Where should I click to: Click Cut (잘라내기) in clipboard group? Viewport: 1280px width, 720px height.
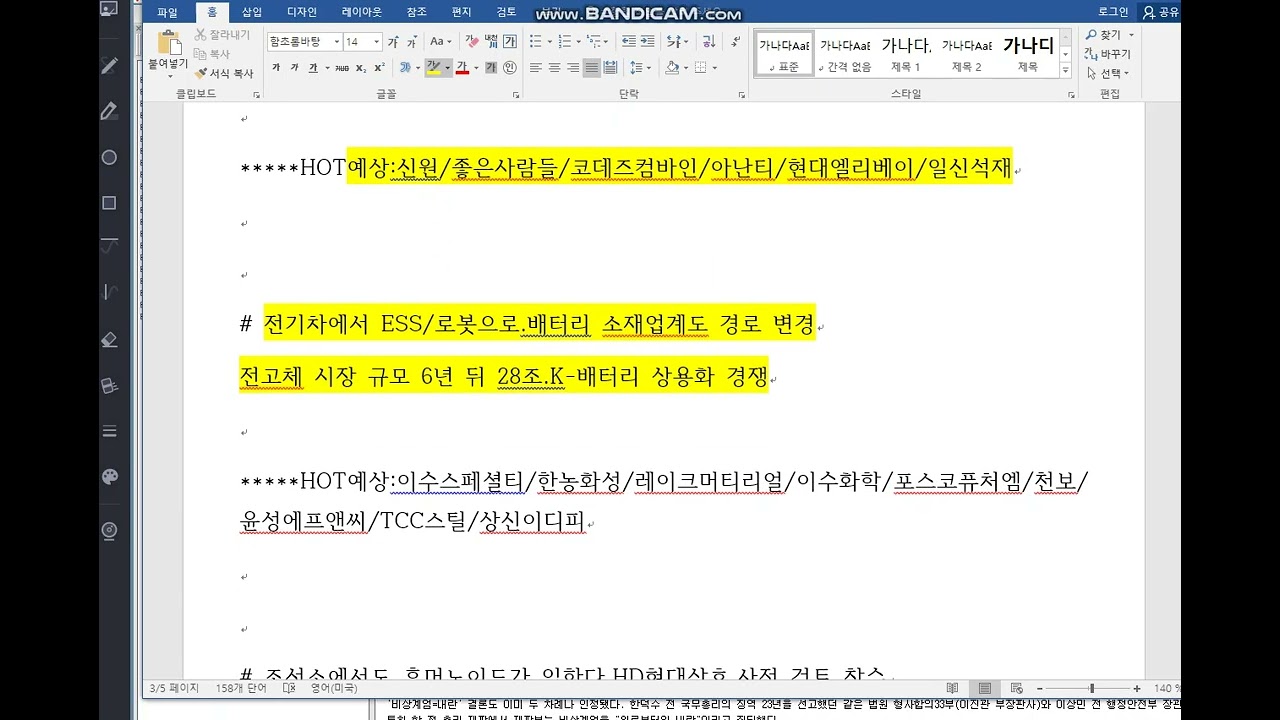point(222,35)
